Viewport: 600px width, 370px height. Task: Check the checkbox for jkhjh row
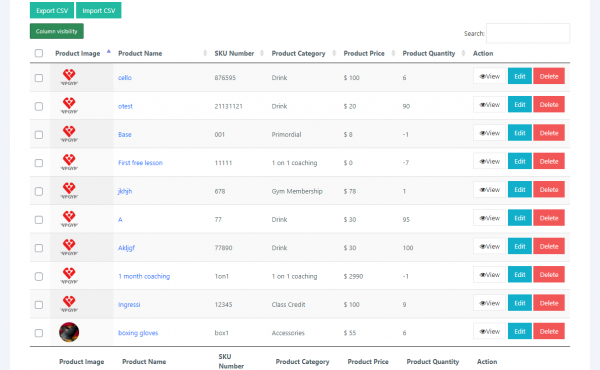tap(39, 191)
